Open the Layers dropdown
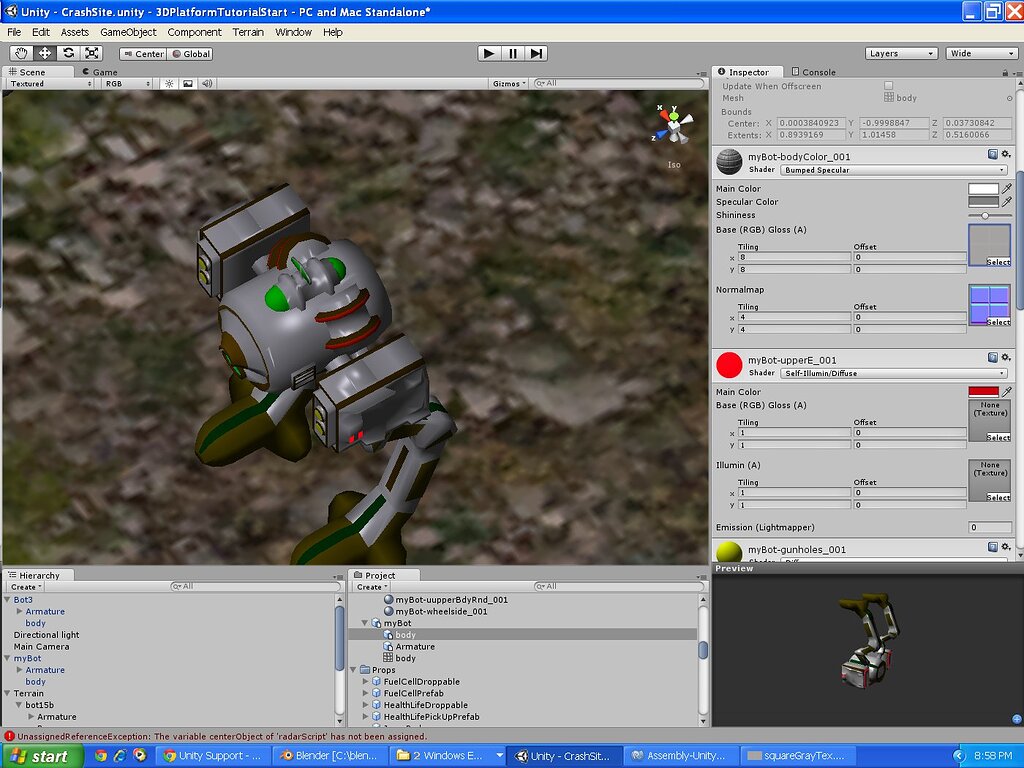The width and height of the screenshot is (1024, 768). pos(899,53)
